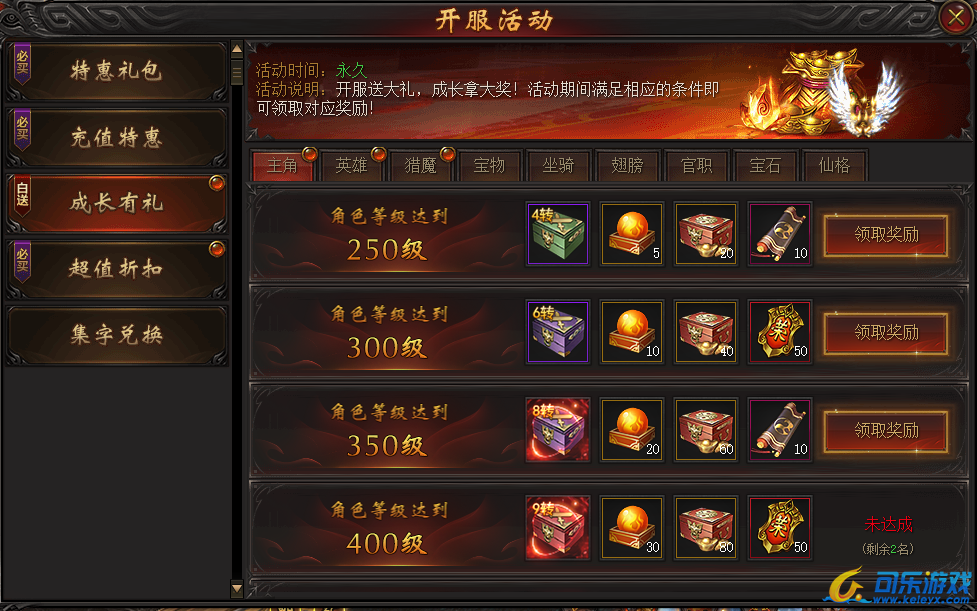Image resolution: width=977 pixels, height=611 pixels.
Task: Select the purple 6转 chest reward icon
Action: [558, 331]
